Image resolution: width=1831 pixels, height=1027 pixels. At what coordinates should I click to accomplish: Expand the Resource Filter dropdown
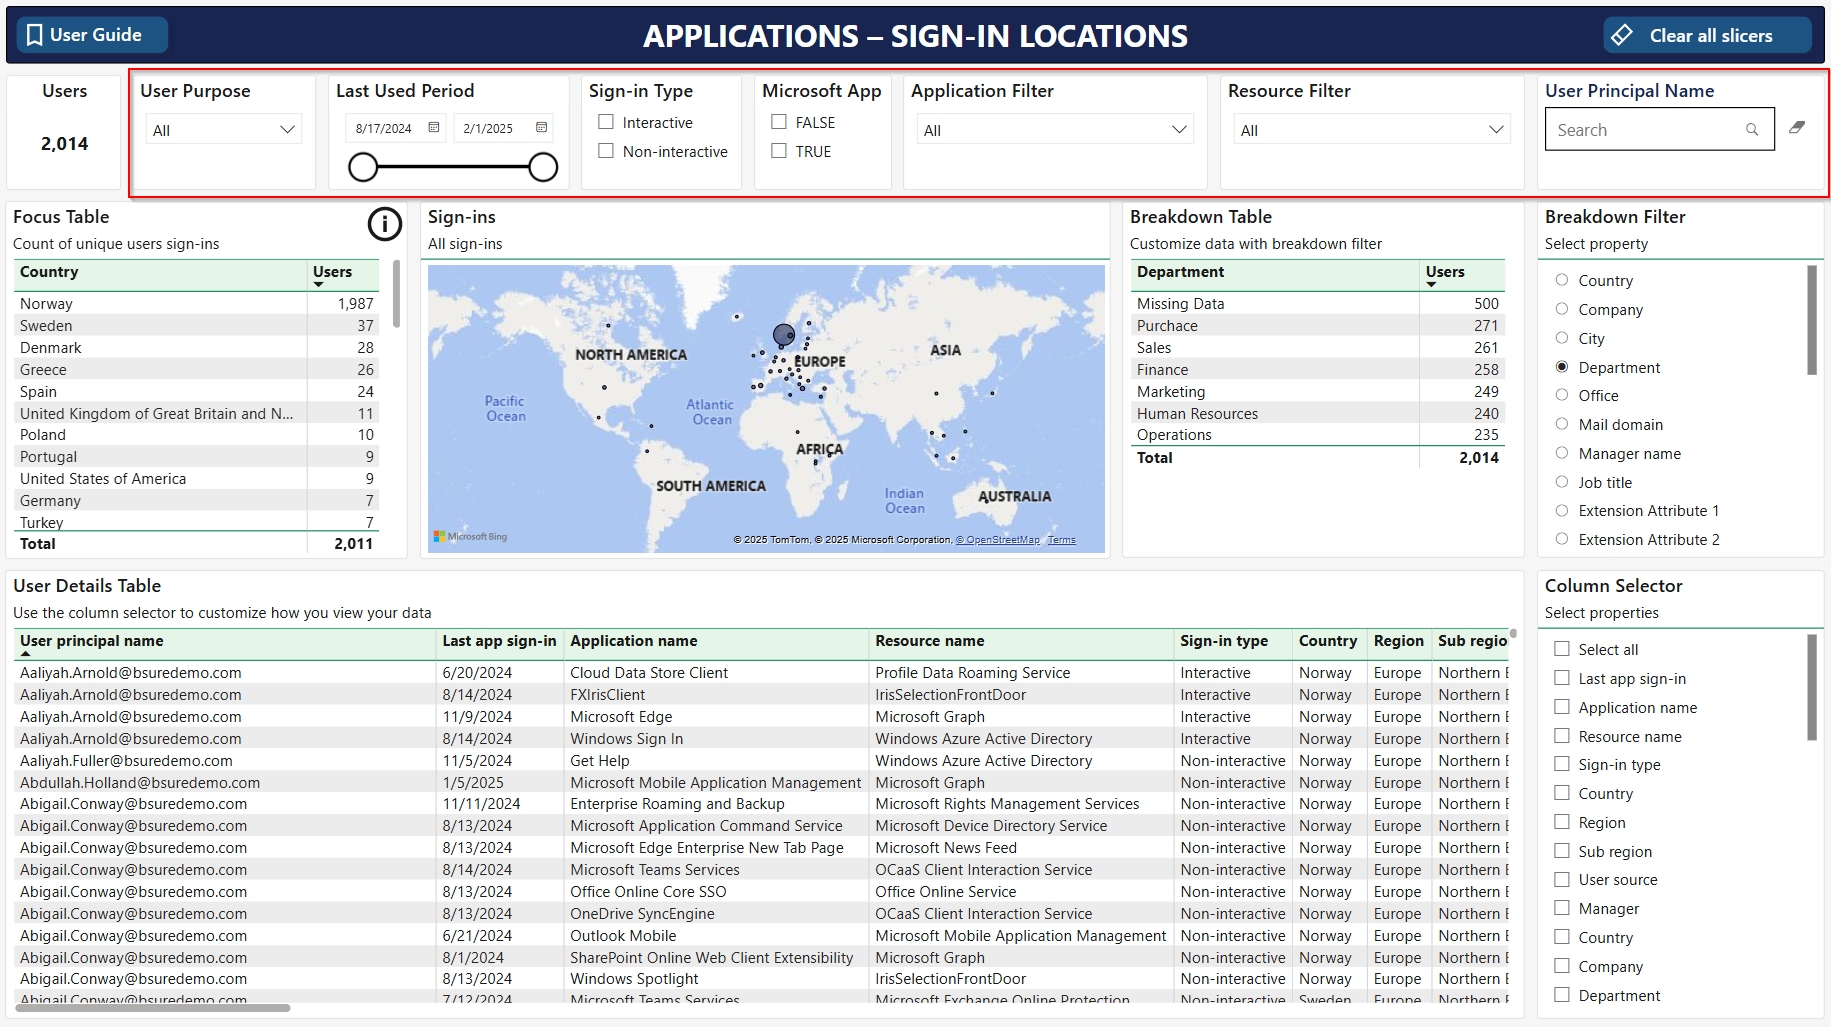click(1496, 130)
